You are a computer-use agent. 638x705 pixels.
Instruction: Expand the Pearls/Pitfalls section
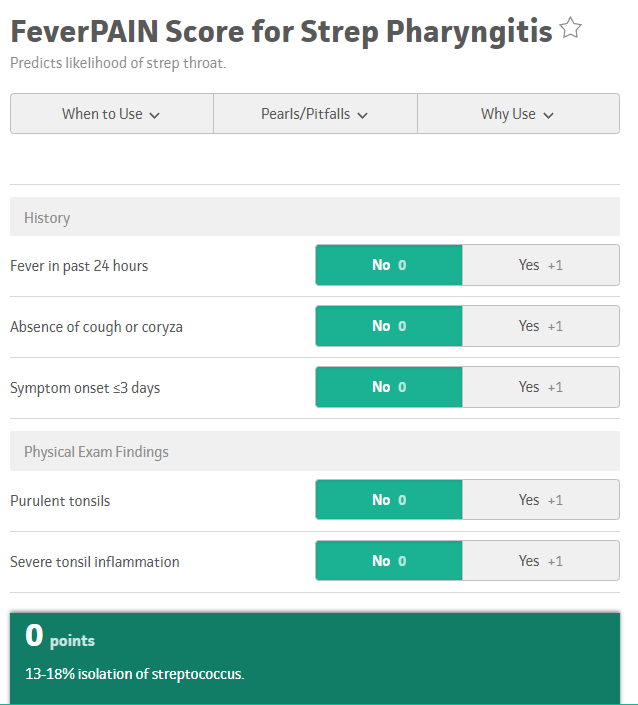pos(315,114)
